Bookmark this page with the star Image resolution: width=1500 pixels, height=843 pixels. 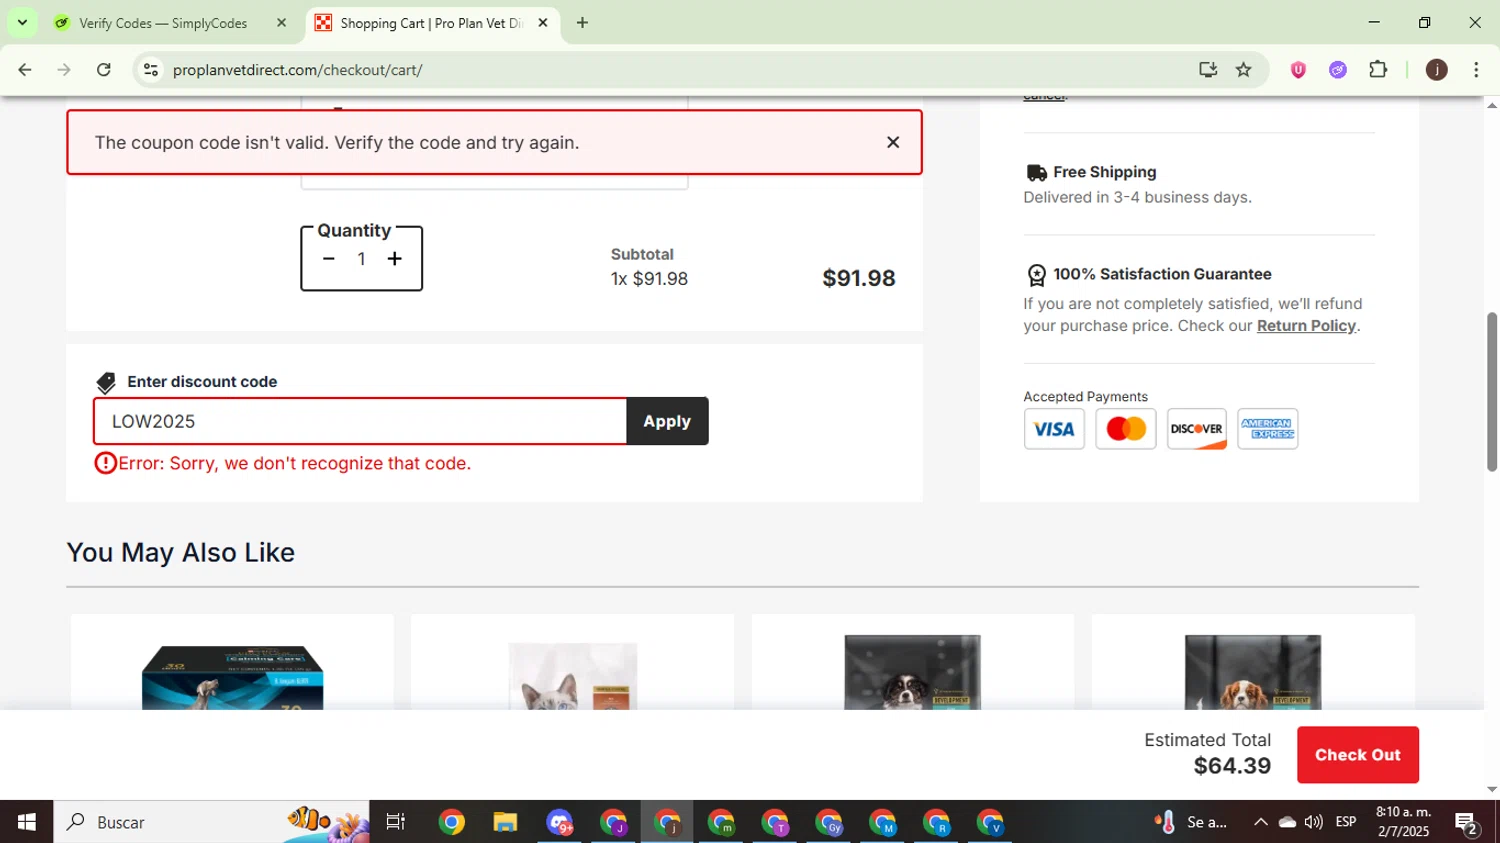[x=1244, y=70]
